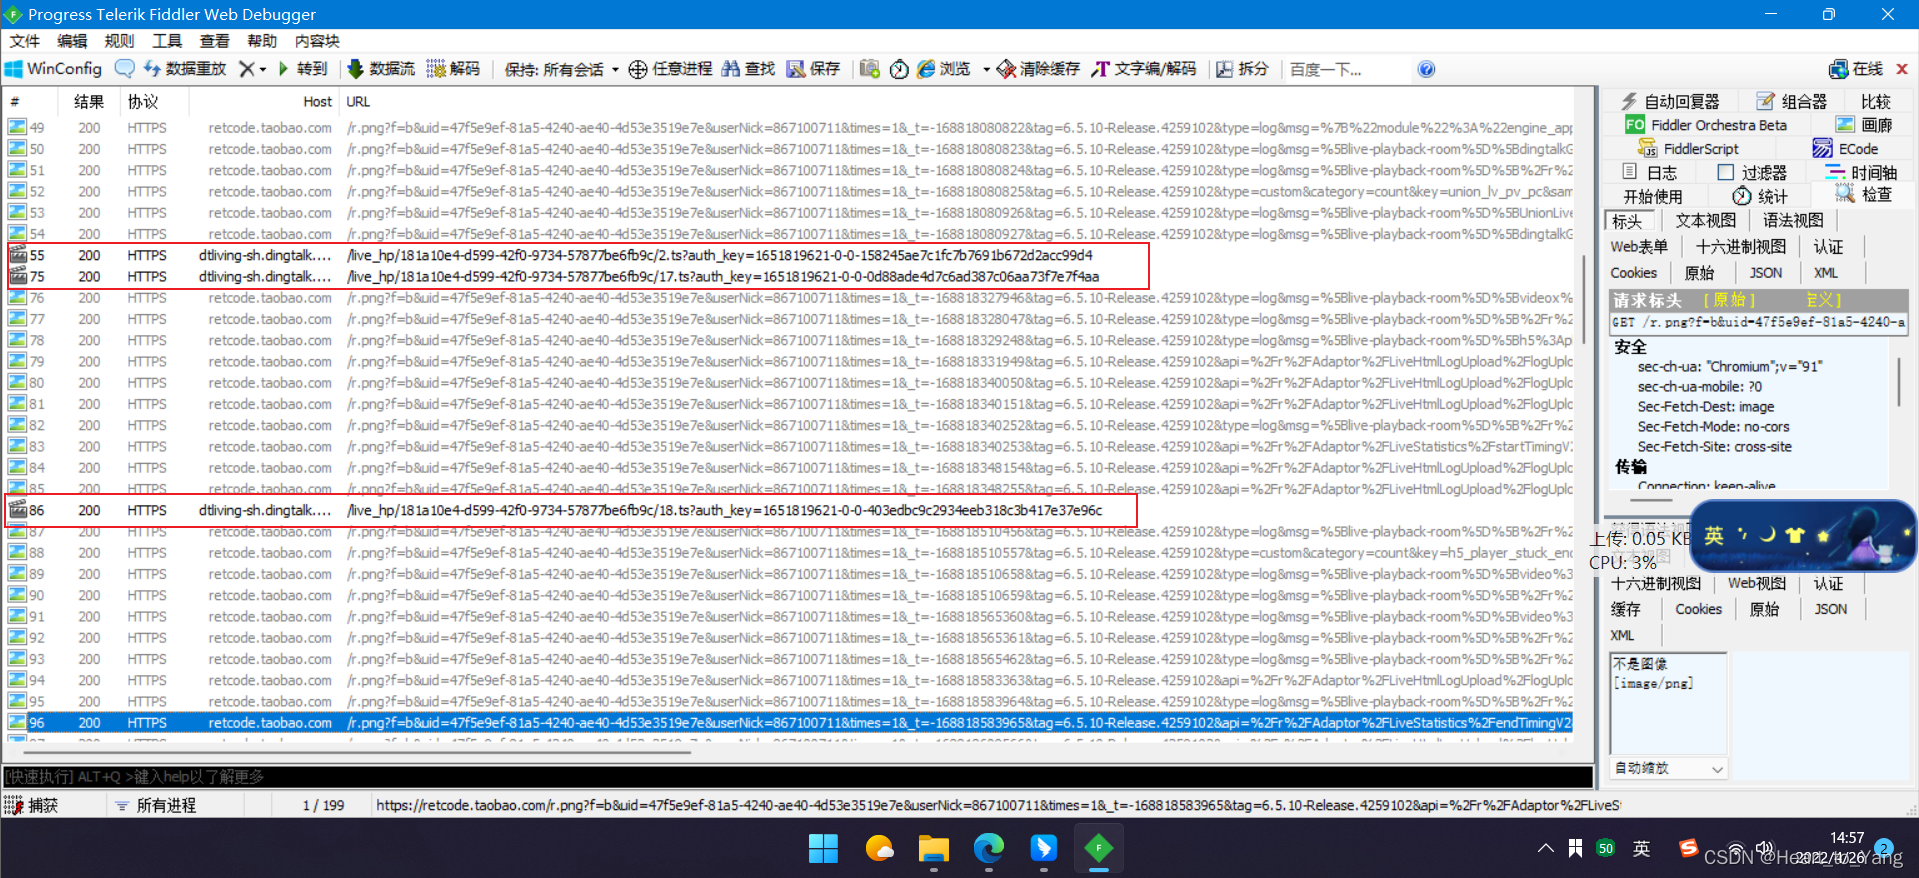1919x878 pixels.
Task: Click 拆分 (Tearoff) toolbar icon
Action: pyautogui.click(x=1242, y=69)
